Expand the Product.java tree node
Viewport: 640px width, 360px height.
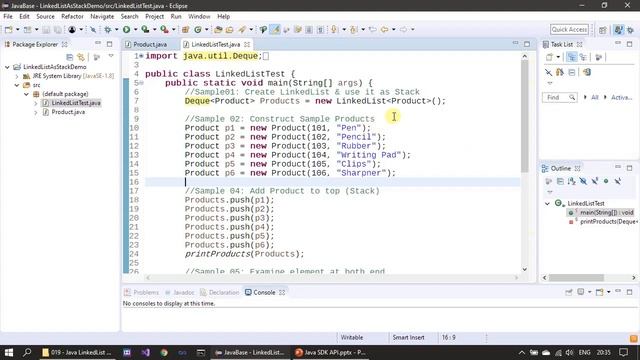pos(36,112)
